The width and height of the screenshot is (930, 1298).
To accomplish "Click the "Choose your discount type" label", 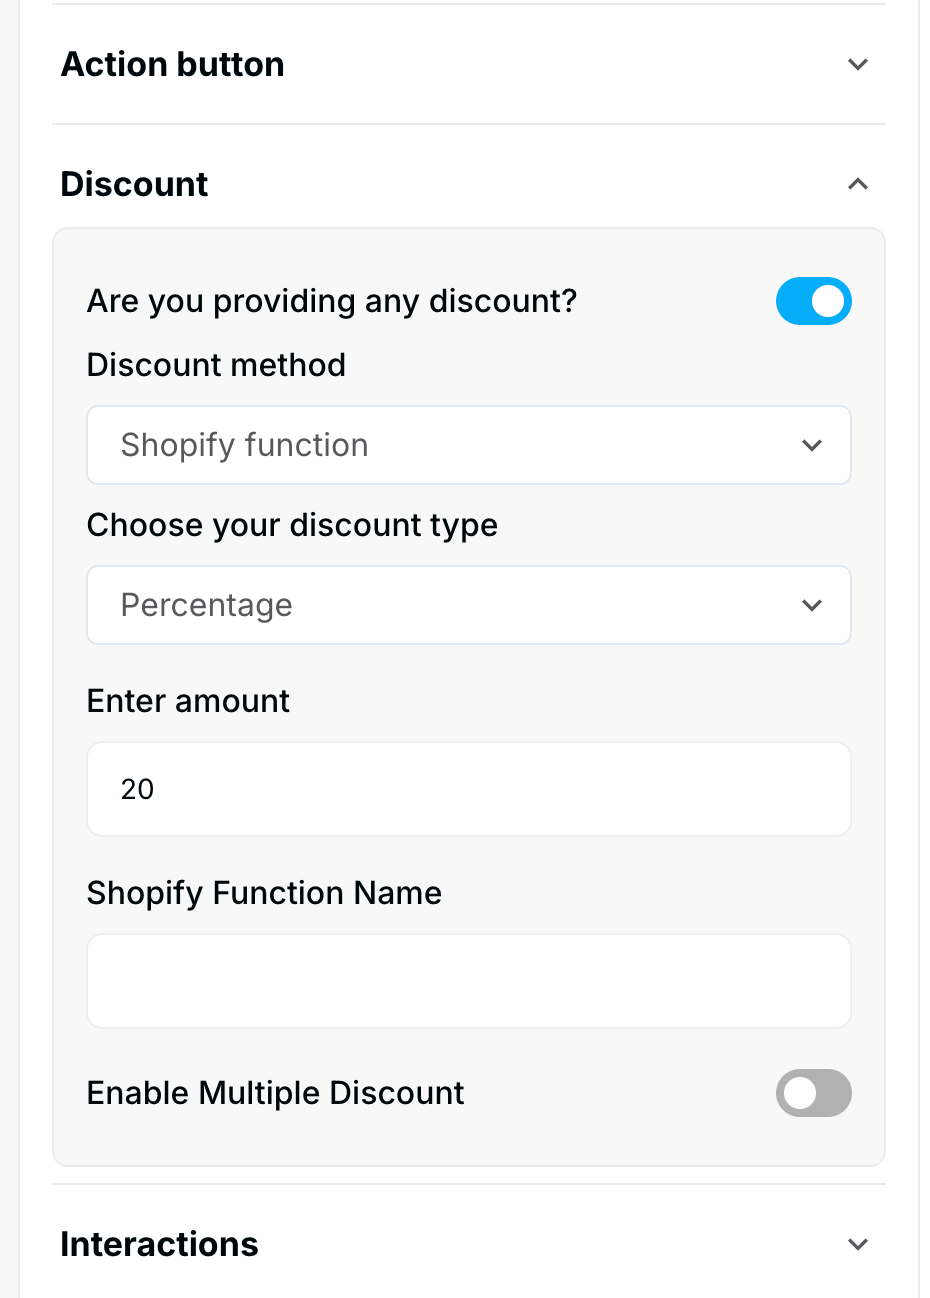I will 292,525.
